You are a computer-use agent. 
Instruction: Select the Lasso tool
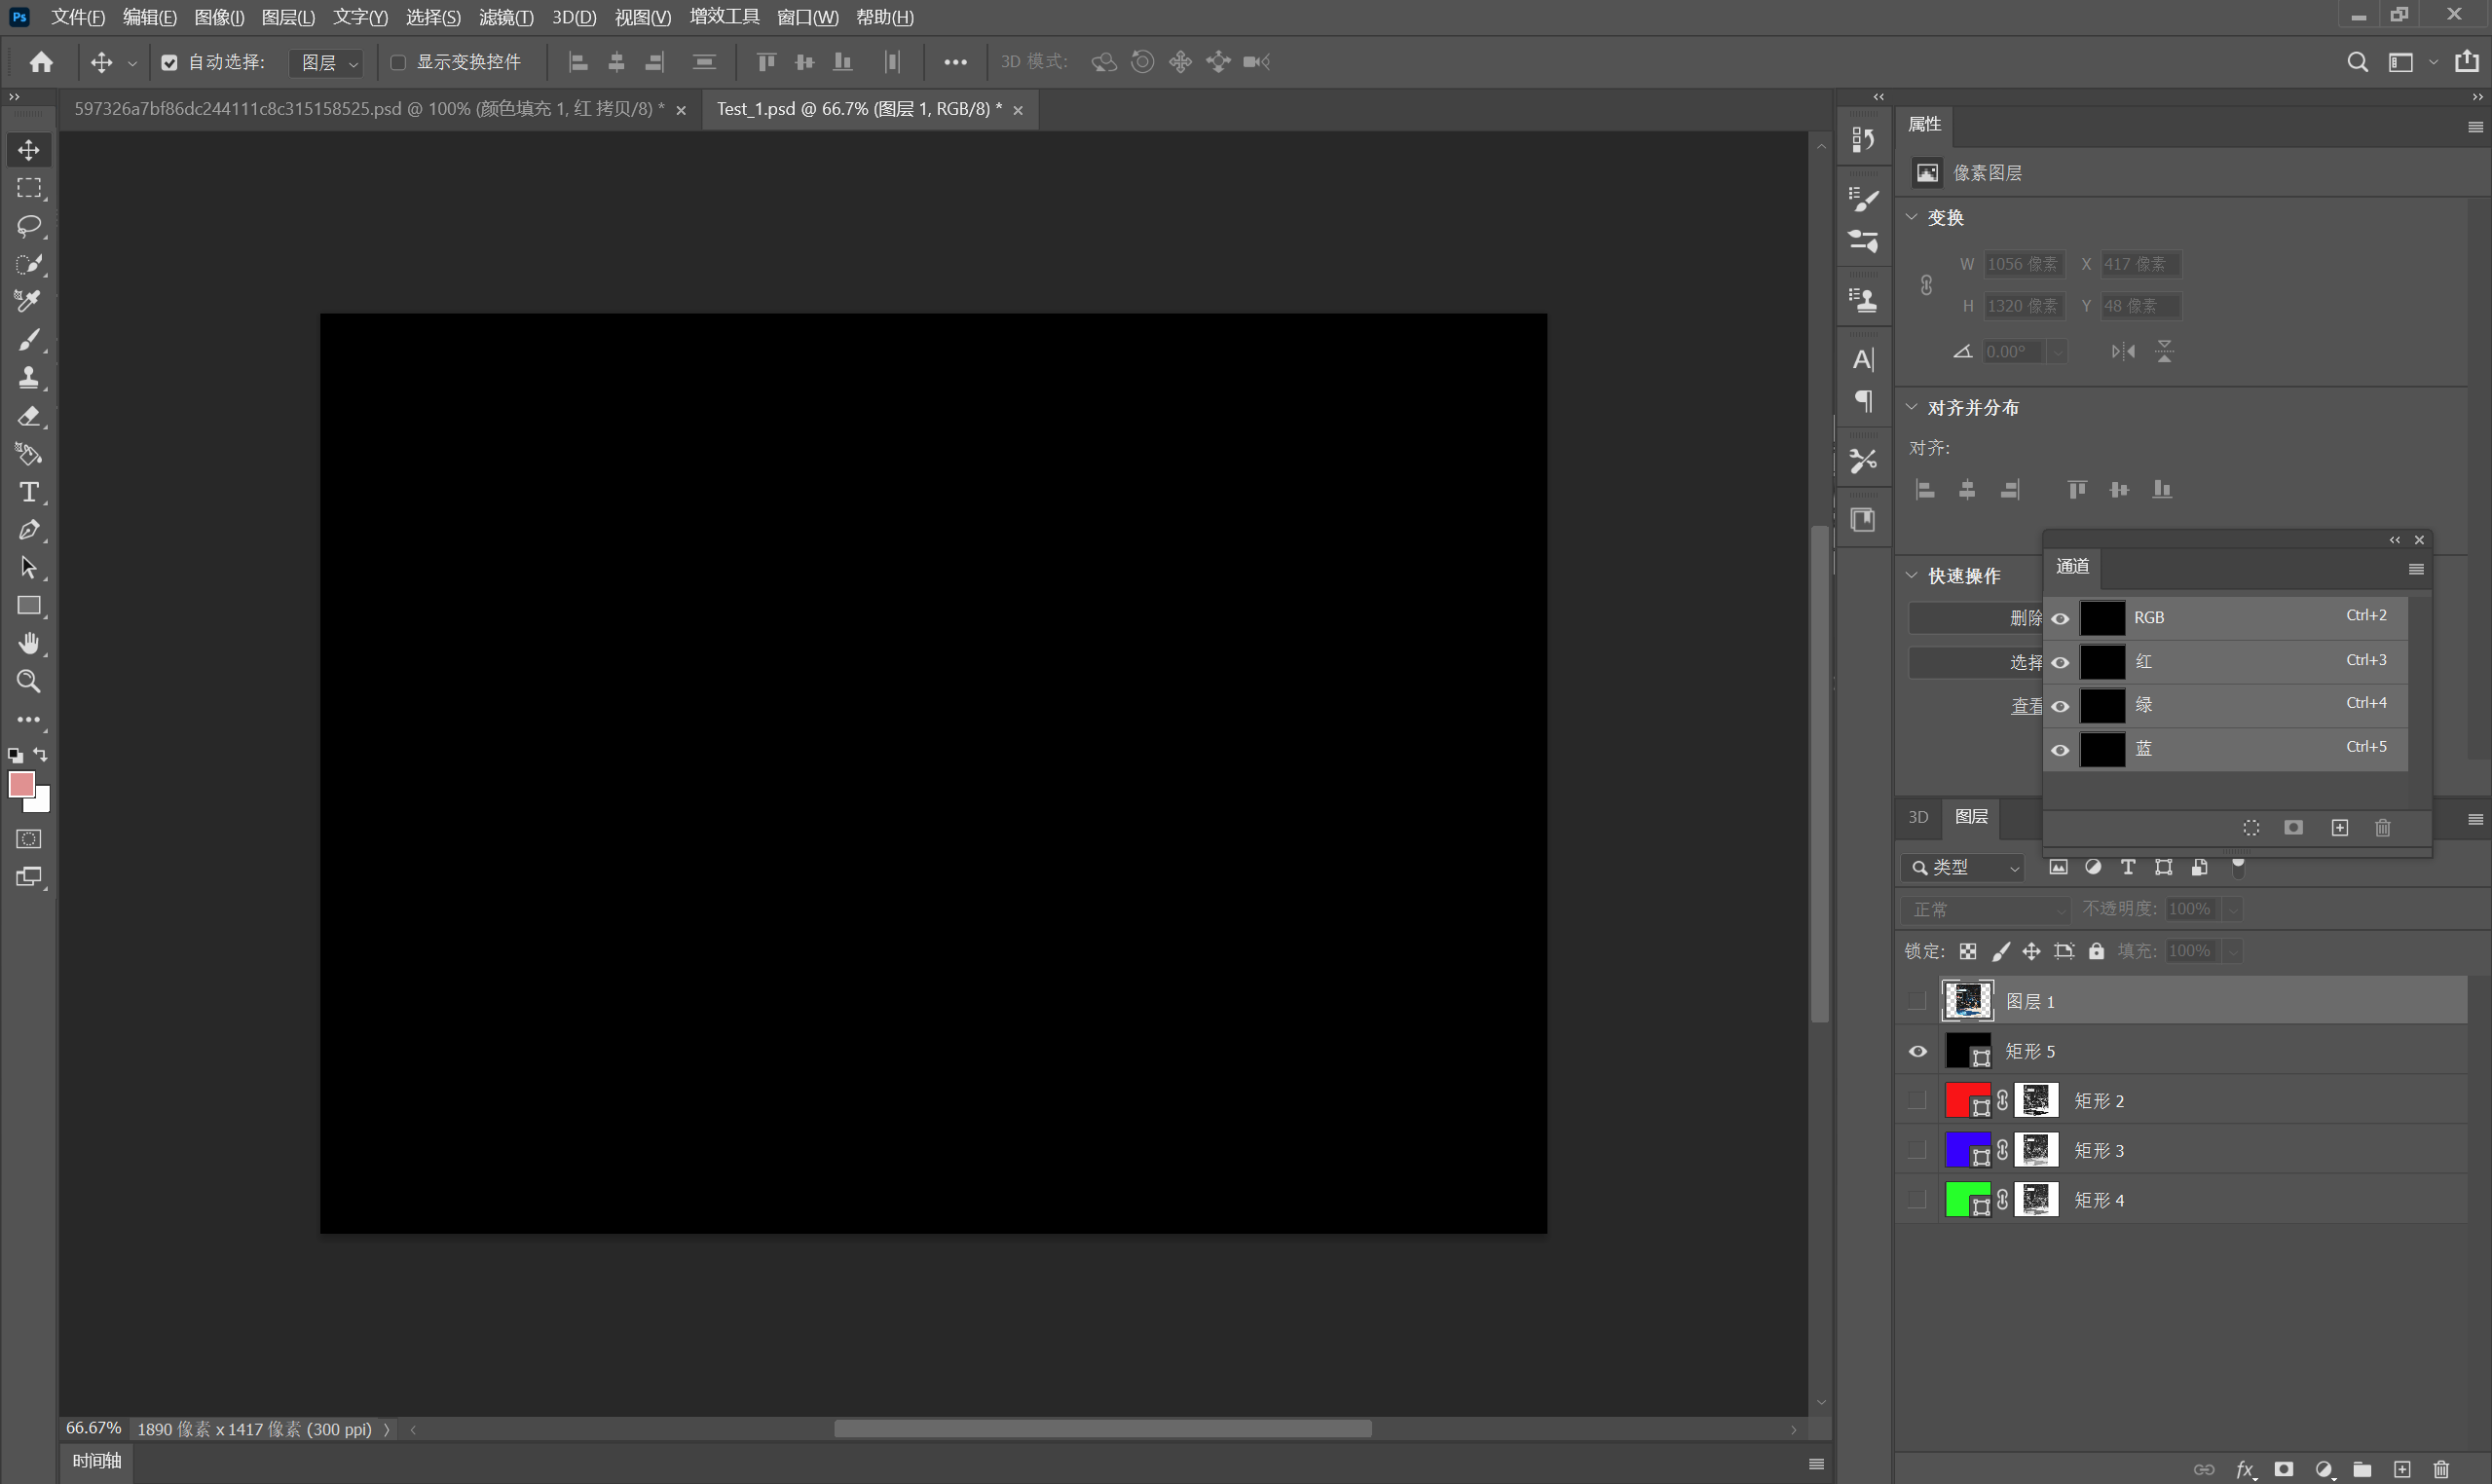point(28,226)
